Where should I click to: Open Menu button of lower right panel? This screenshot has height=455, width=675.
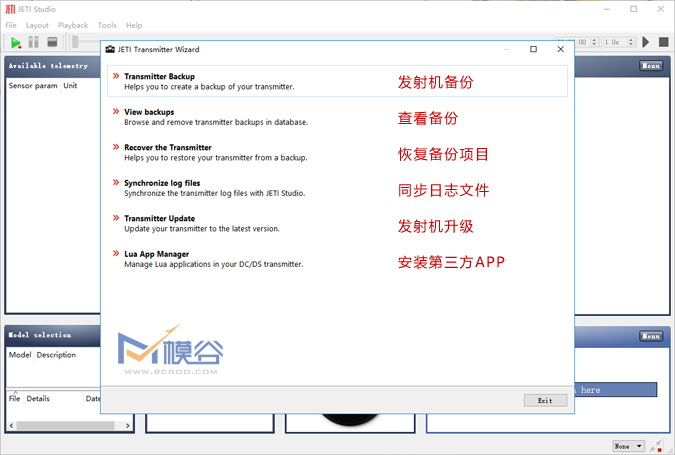pos(650,336)
